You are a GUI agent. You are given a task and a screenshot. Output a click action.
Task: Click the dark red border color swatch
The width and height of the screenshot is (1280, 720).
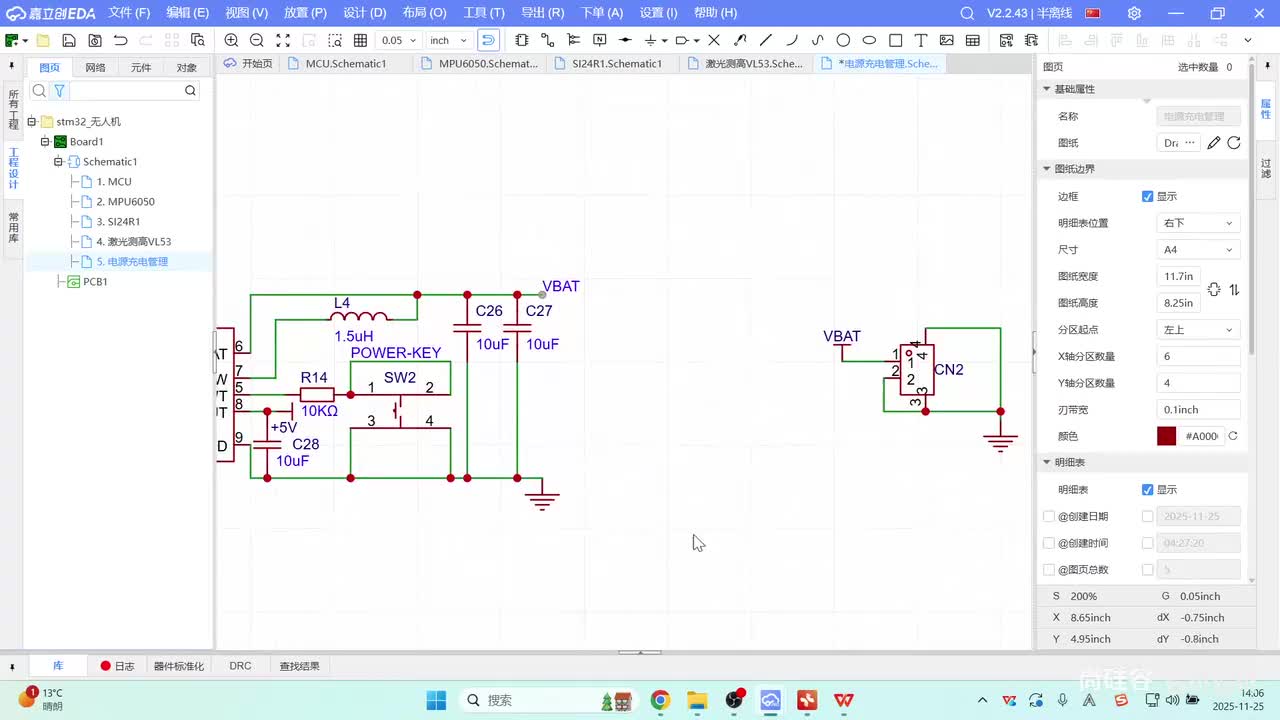click(x=1166, y=436)
